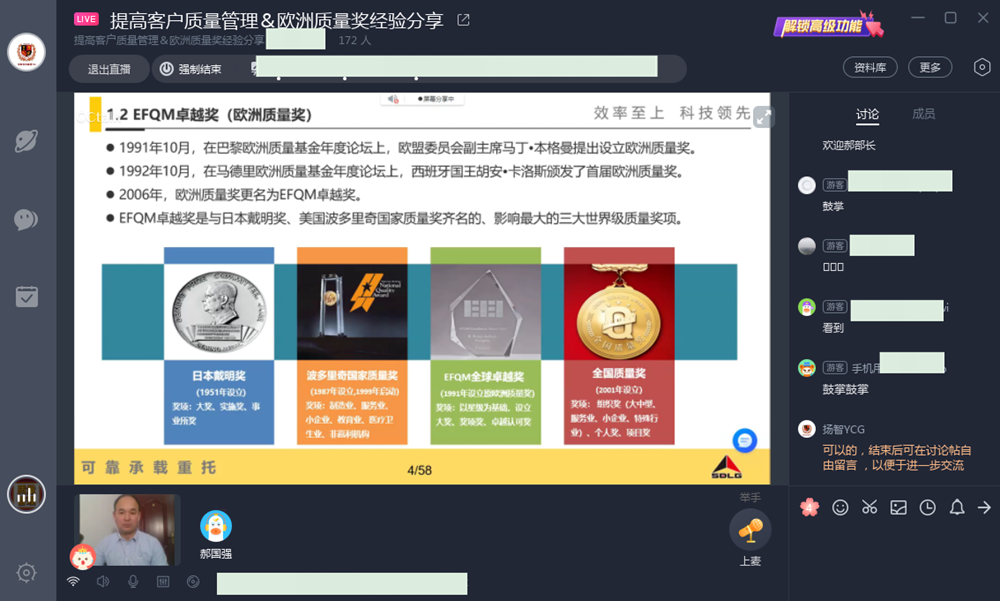
Task: Insert a picture with the image icon
Action: point(898,507)
